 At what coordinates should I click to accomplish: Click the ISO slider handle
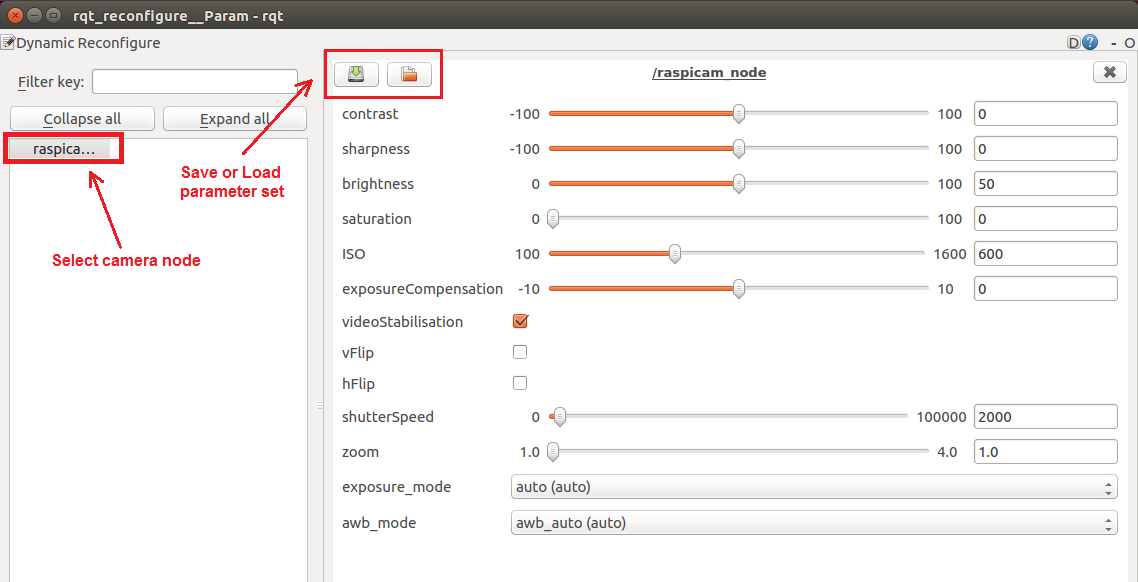tap(675, 254)
